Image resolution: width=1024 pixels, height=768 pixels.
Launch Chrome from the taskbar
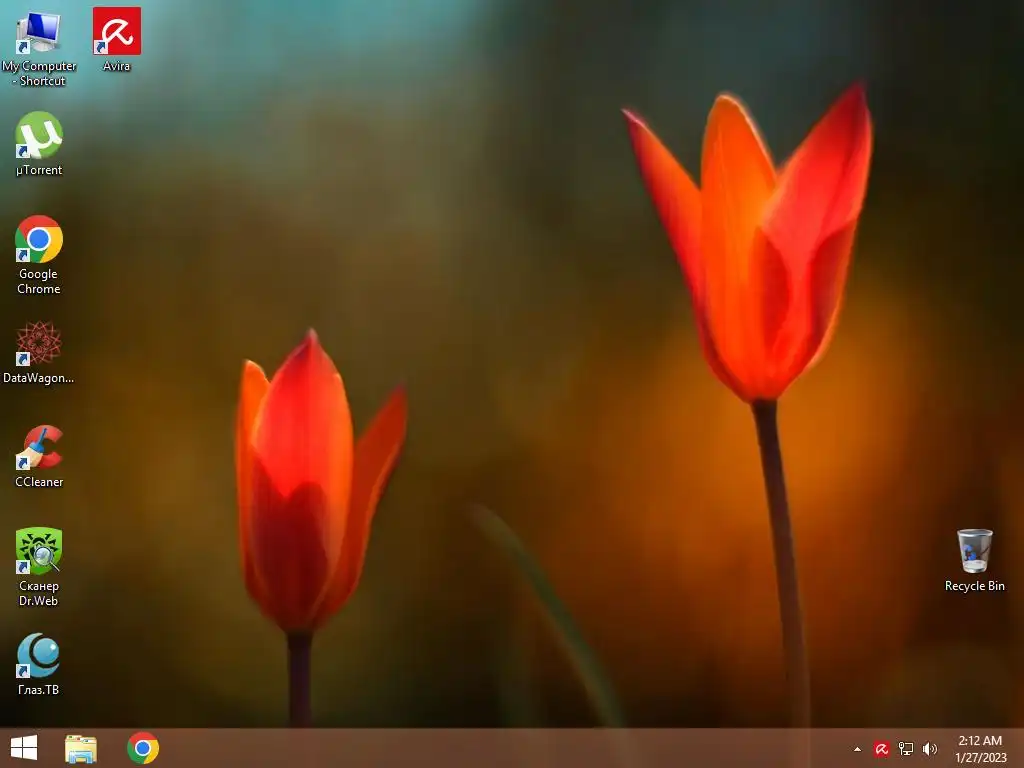[x=143, y=748]
